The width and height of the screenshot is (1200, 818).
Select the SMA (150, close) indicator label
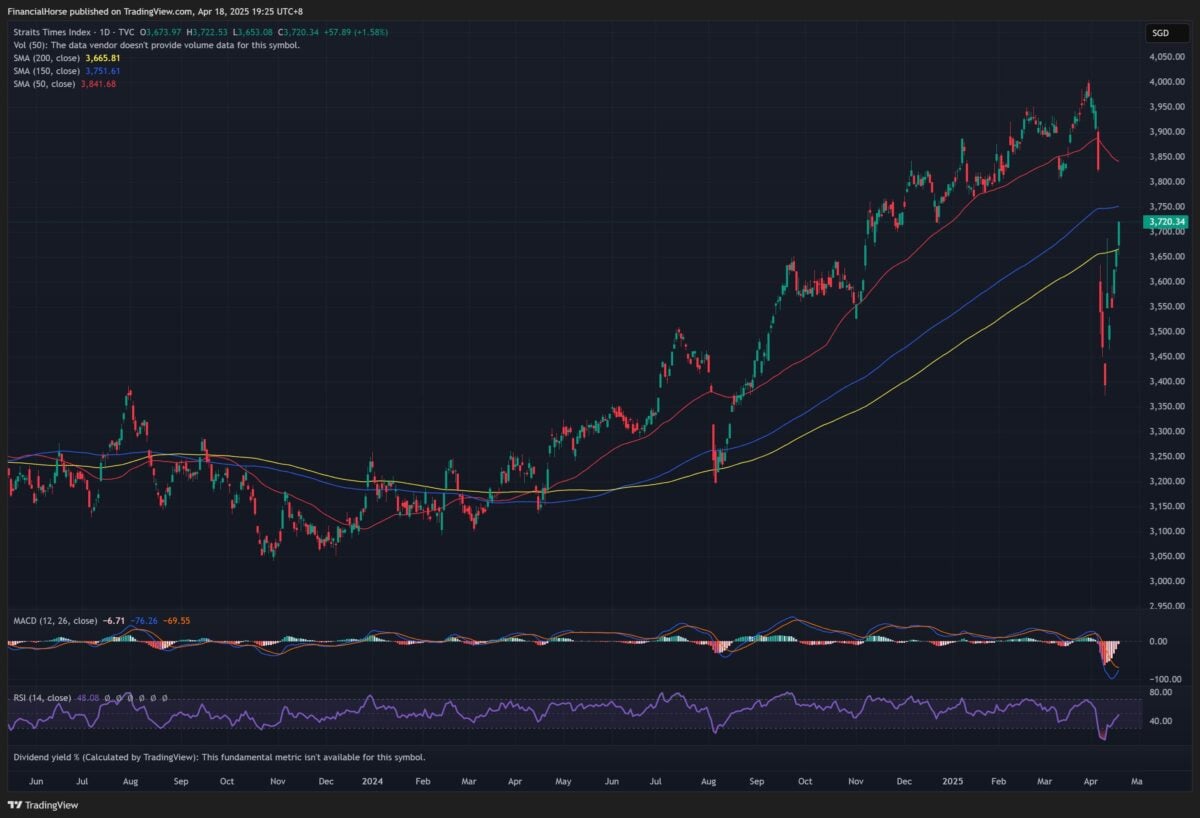point(48,71)
